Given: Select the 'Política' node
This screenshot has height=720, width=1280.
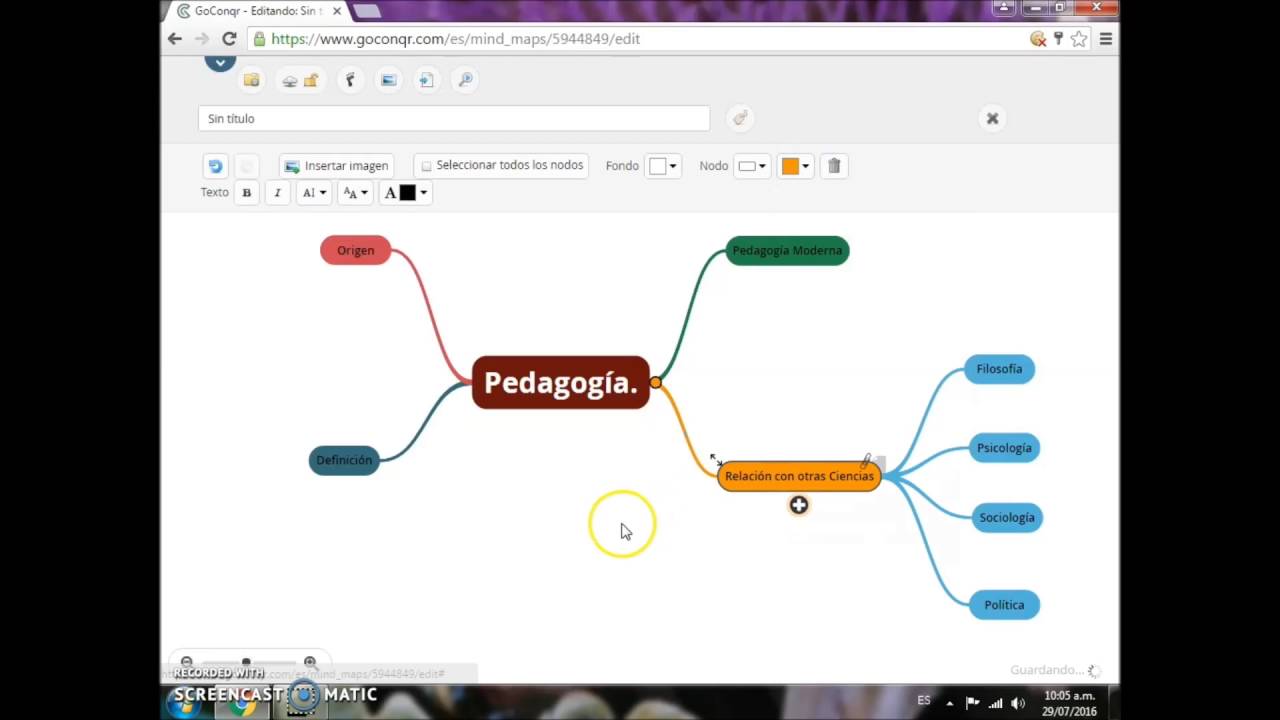Looking at the screenshot, I should pyautogui.click(x=1004, y=604).
